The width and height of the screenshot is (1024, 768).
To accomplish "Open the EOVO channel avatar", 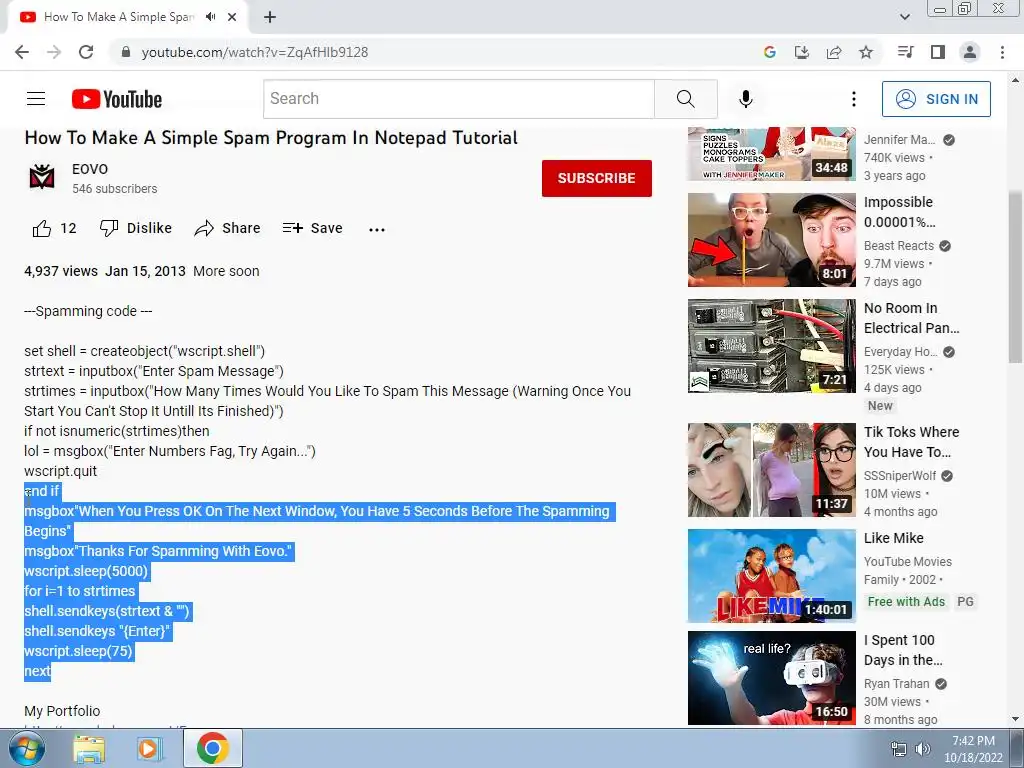I will pyautogui.click(x=42, y=177).
